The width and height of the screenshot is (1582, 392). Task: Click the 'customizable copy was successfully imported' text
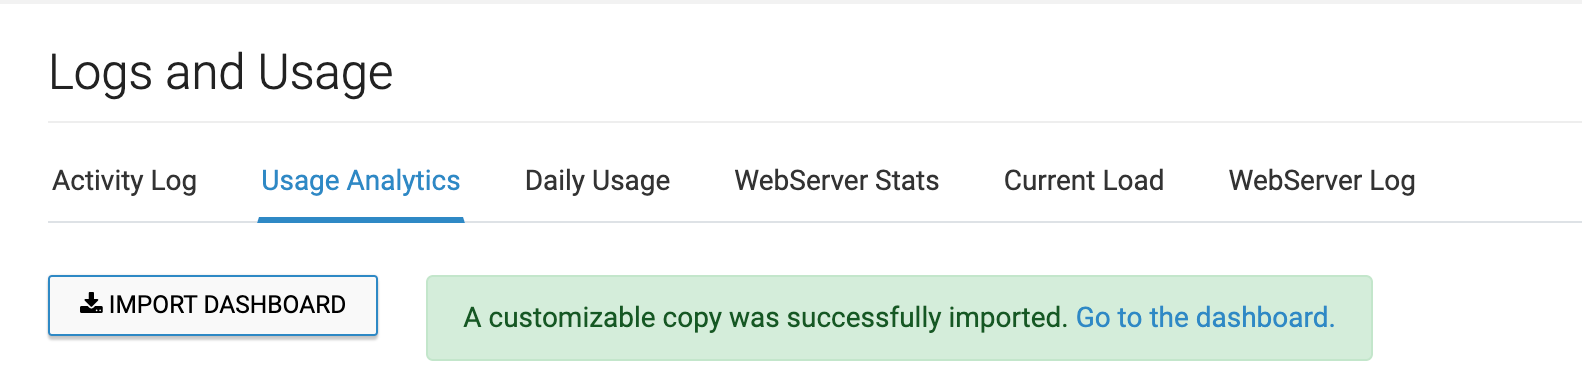pos(778,318)
